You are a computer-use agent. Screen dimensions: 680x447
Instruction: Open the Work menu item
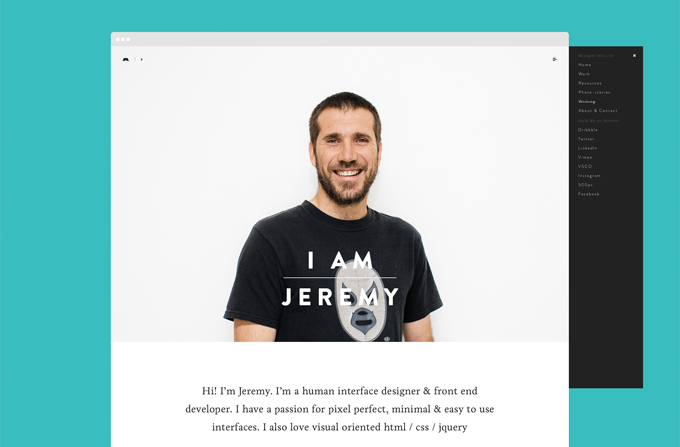coord(584,74)
